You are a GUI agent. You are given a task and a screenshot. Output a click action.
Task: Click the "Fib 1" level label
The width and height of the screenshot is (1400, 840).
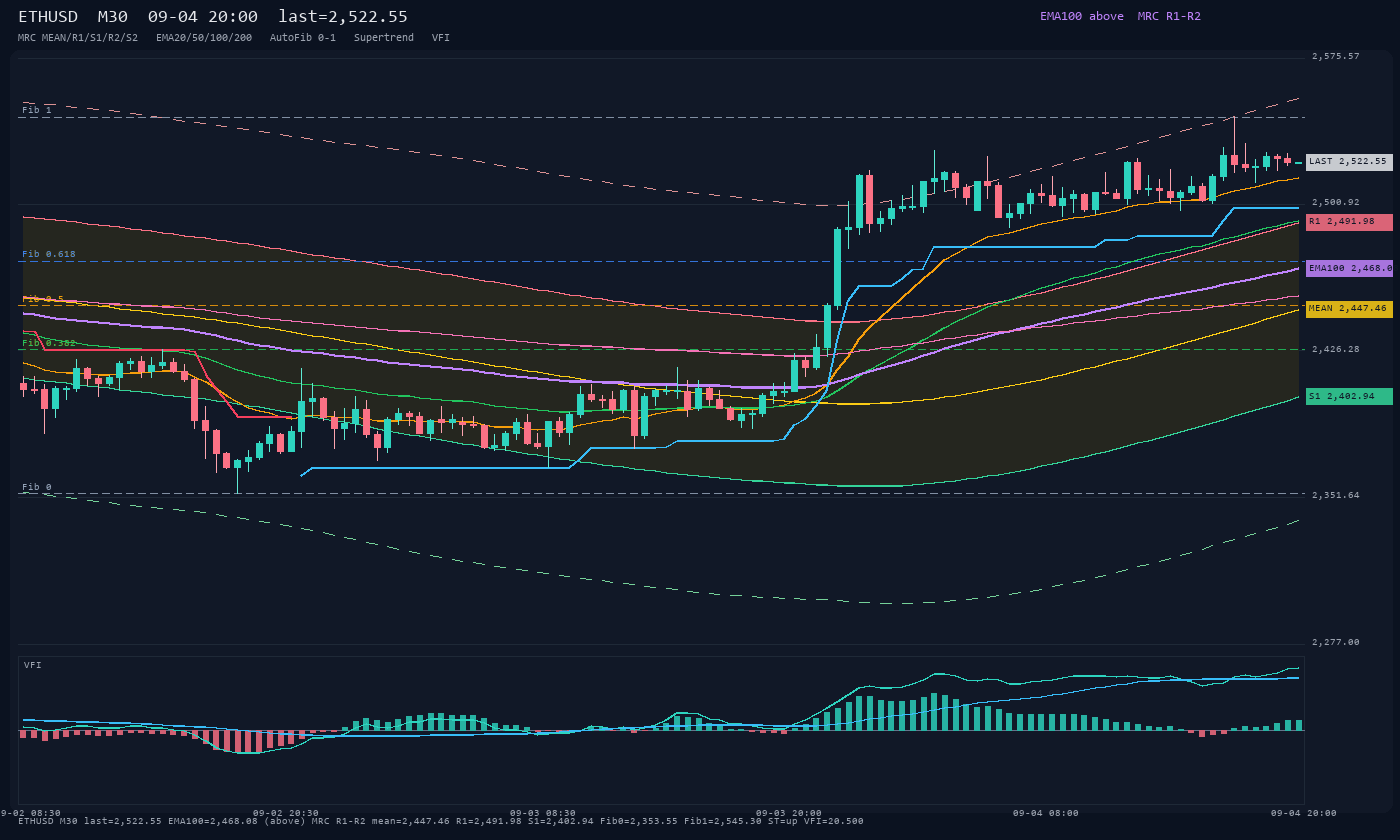37,110
